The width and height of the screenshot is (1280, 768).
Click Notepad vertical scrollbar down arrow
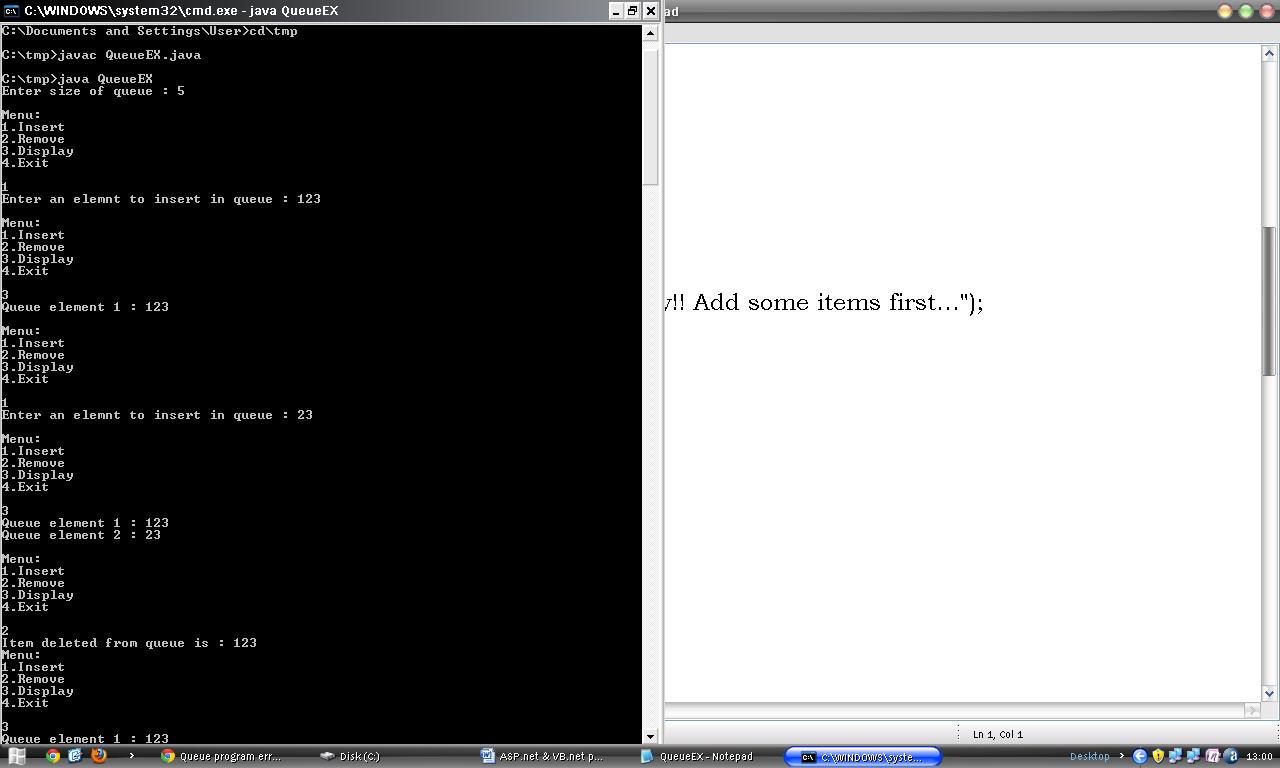tap(1269, 694)
